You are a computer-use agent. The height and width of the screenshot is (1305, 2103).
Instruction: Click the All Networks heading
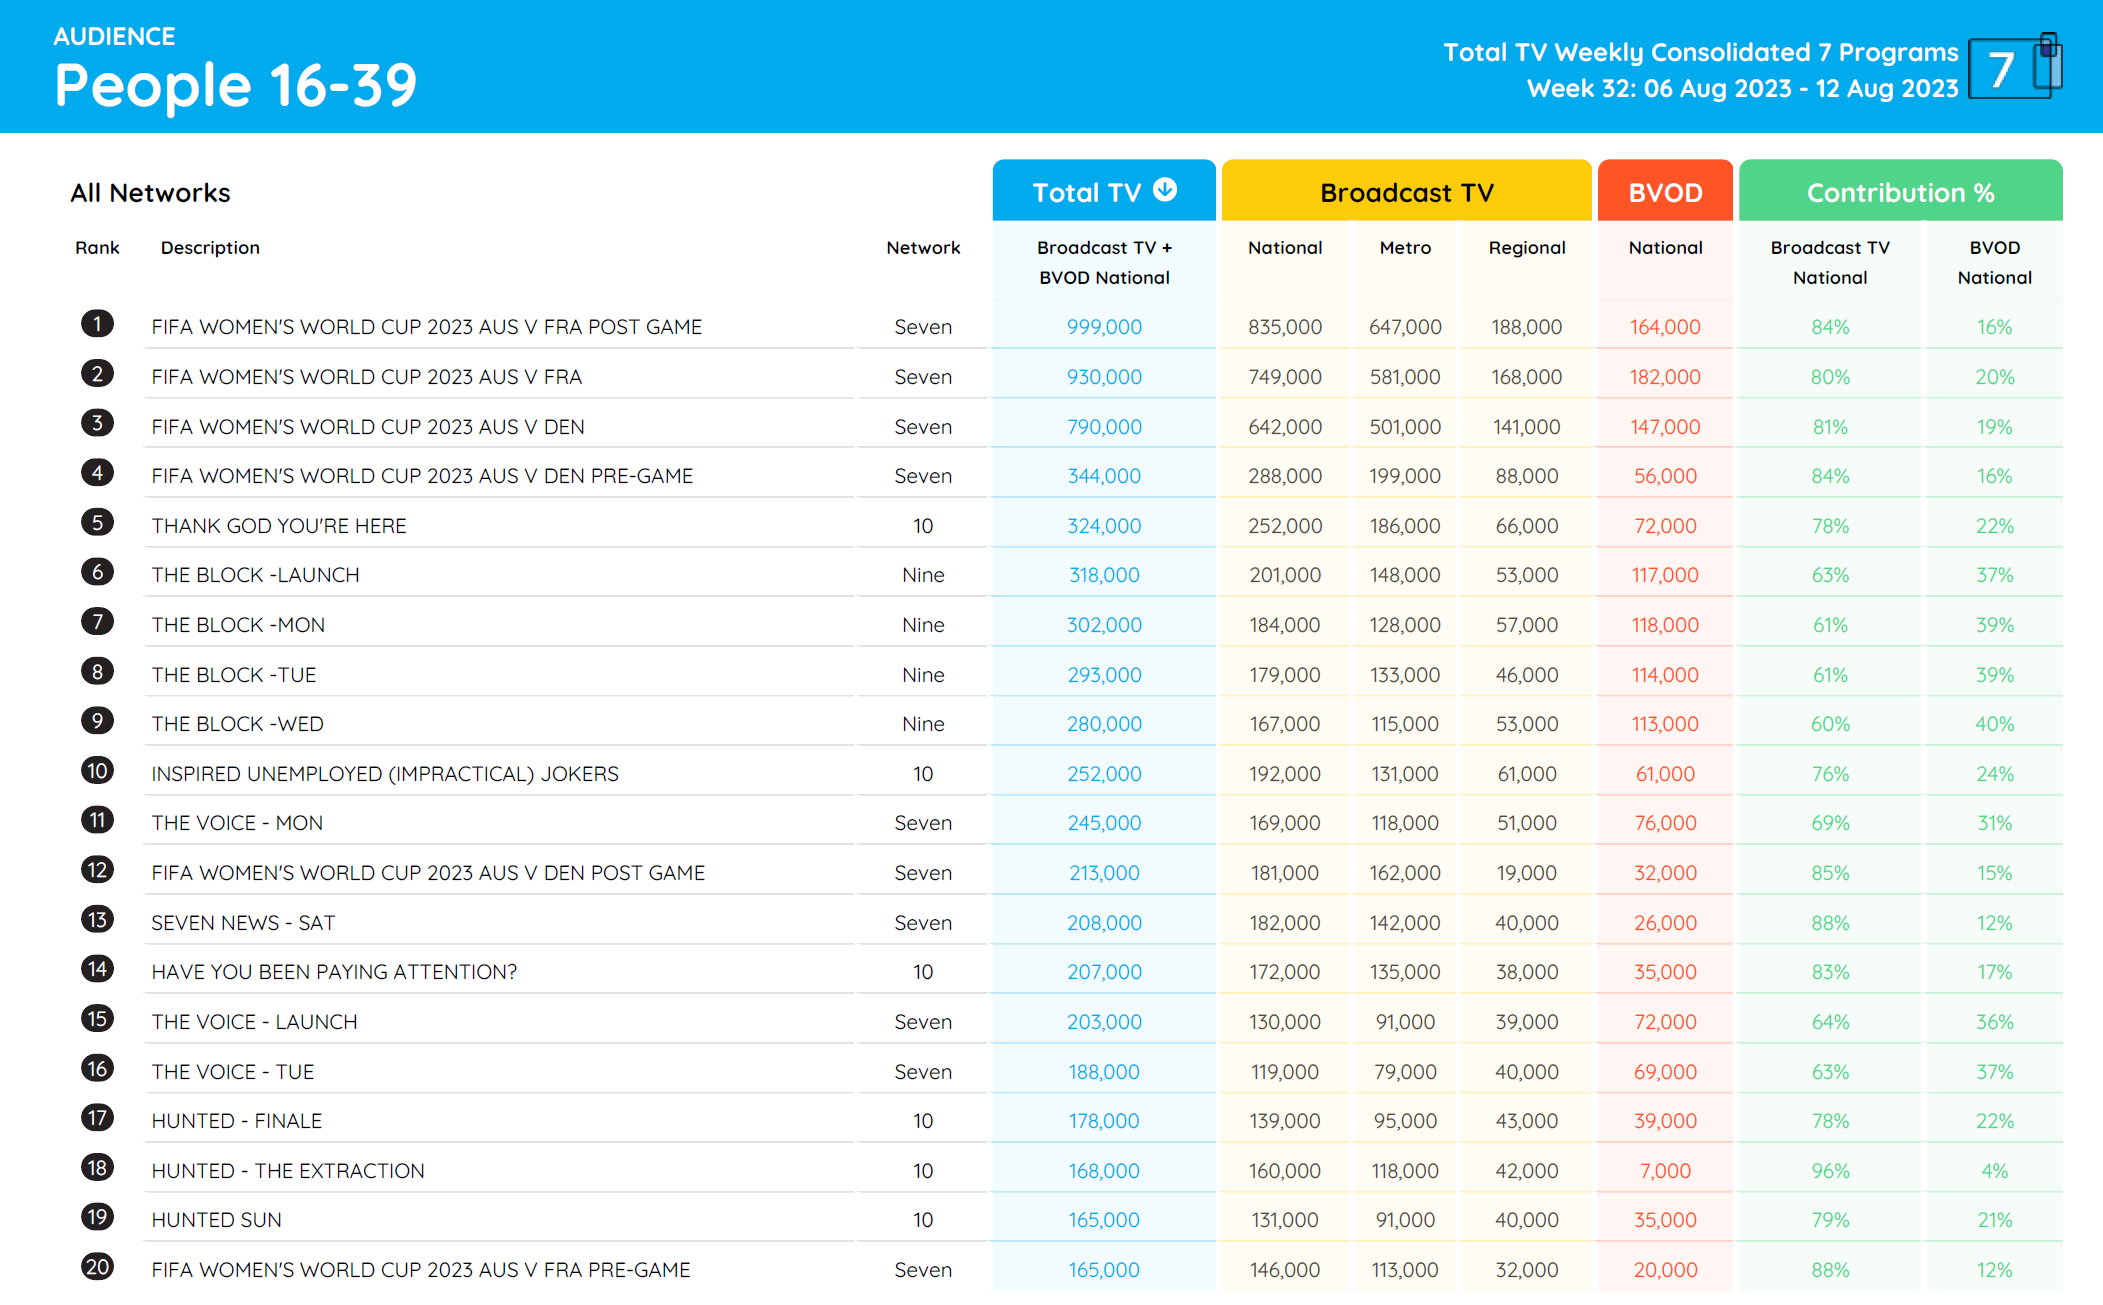pos(150,193)
